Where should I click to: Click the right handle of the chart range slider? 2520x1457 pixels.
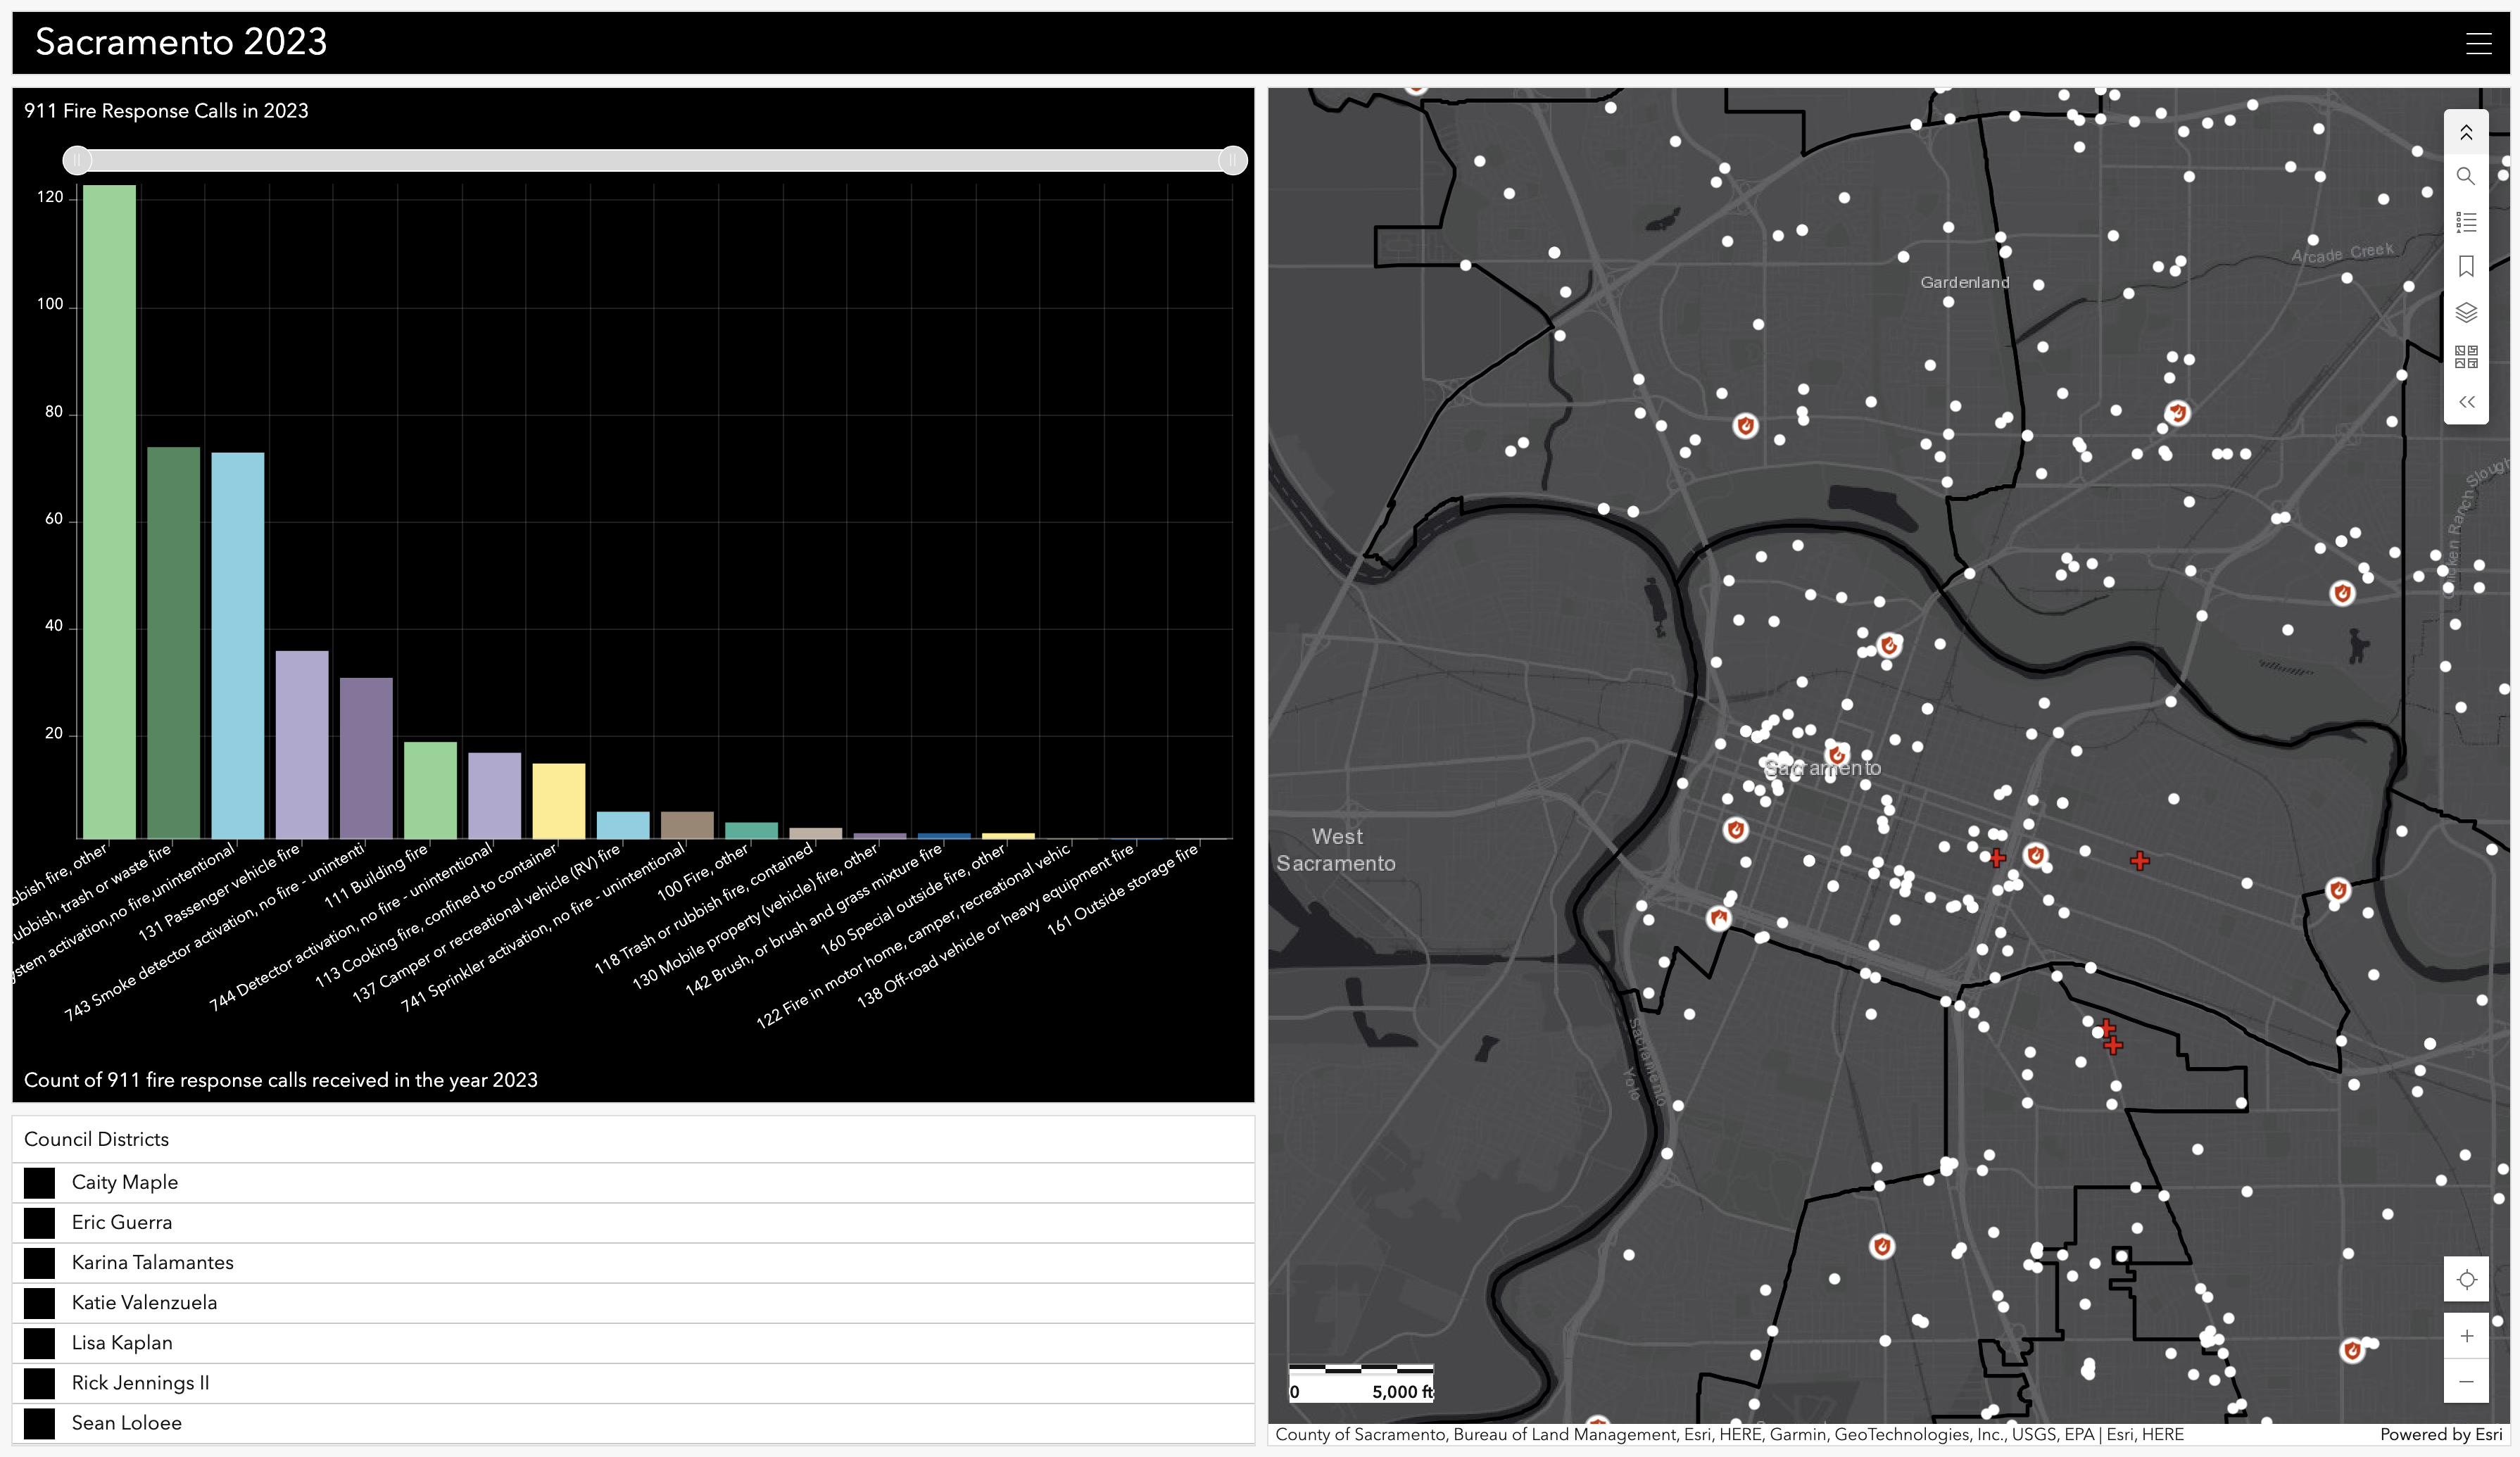1232,160
